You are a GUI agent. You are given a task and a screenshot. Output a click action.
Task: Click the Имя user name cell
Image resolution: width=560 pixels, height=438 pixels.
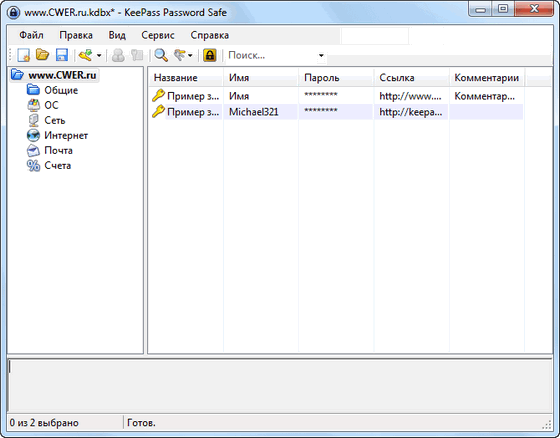[239, 96]
